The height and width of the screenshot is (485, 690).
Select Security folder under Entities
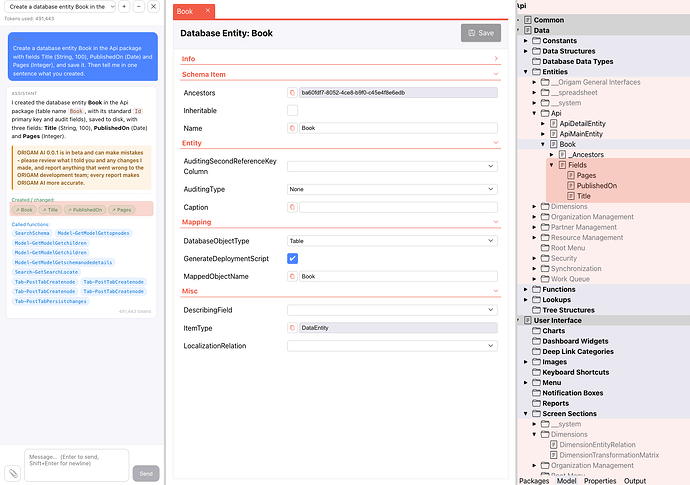[x=564, y=258]
